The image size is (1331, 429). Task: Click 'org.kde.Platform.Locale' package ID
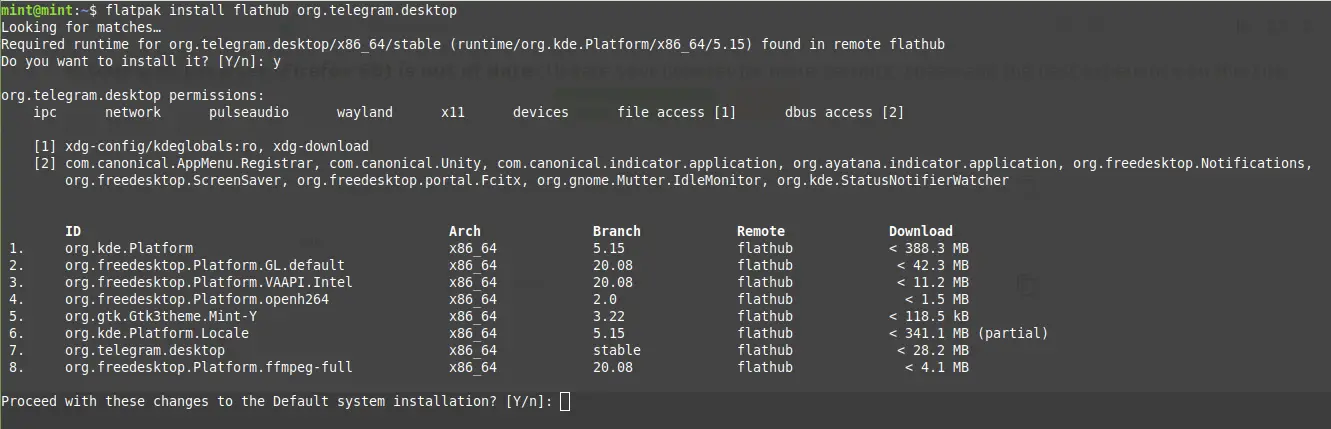(157, 333)
